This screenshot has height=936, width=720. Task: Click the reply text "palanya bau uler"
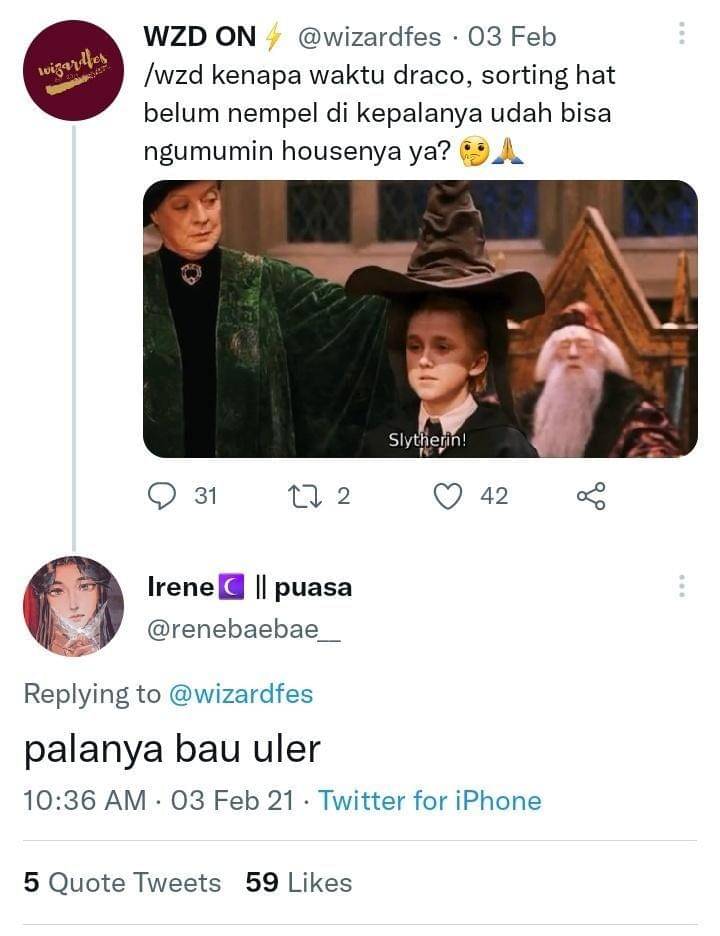(172, 750)
